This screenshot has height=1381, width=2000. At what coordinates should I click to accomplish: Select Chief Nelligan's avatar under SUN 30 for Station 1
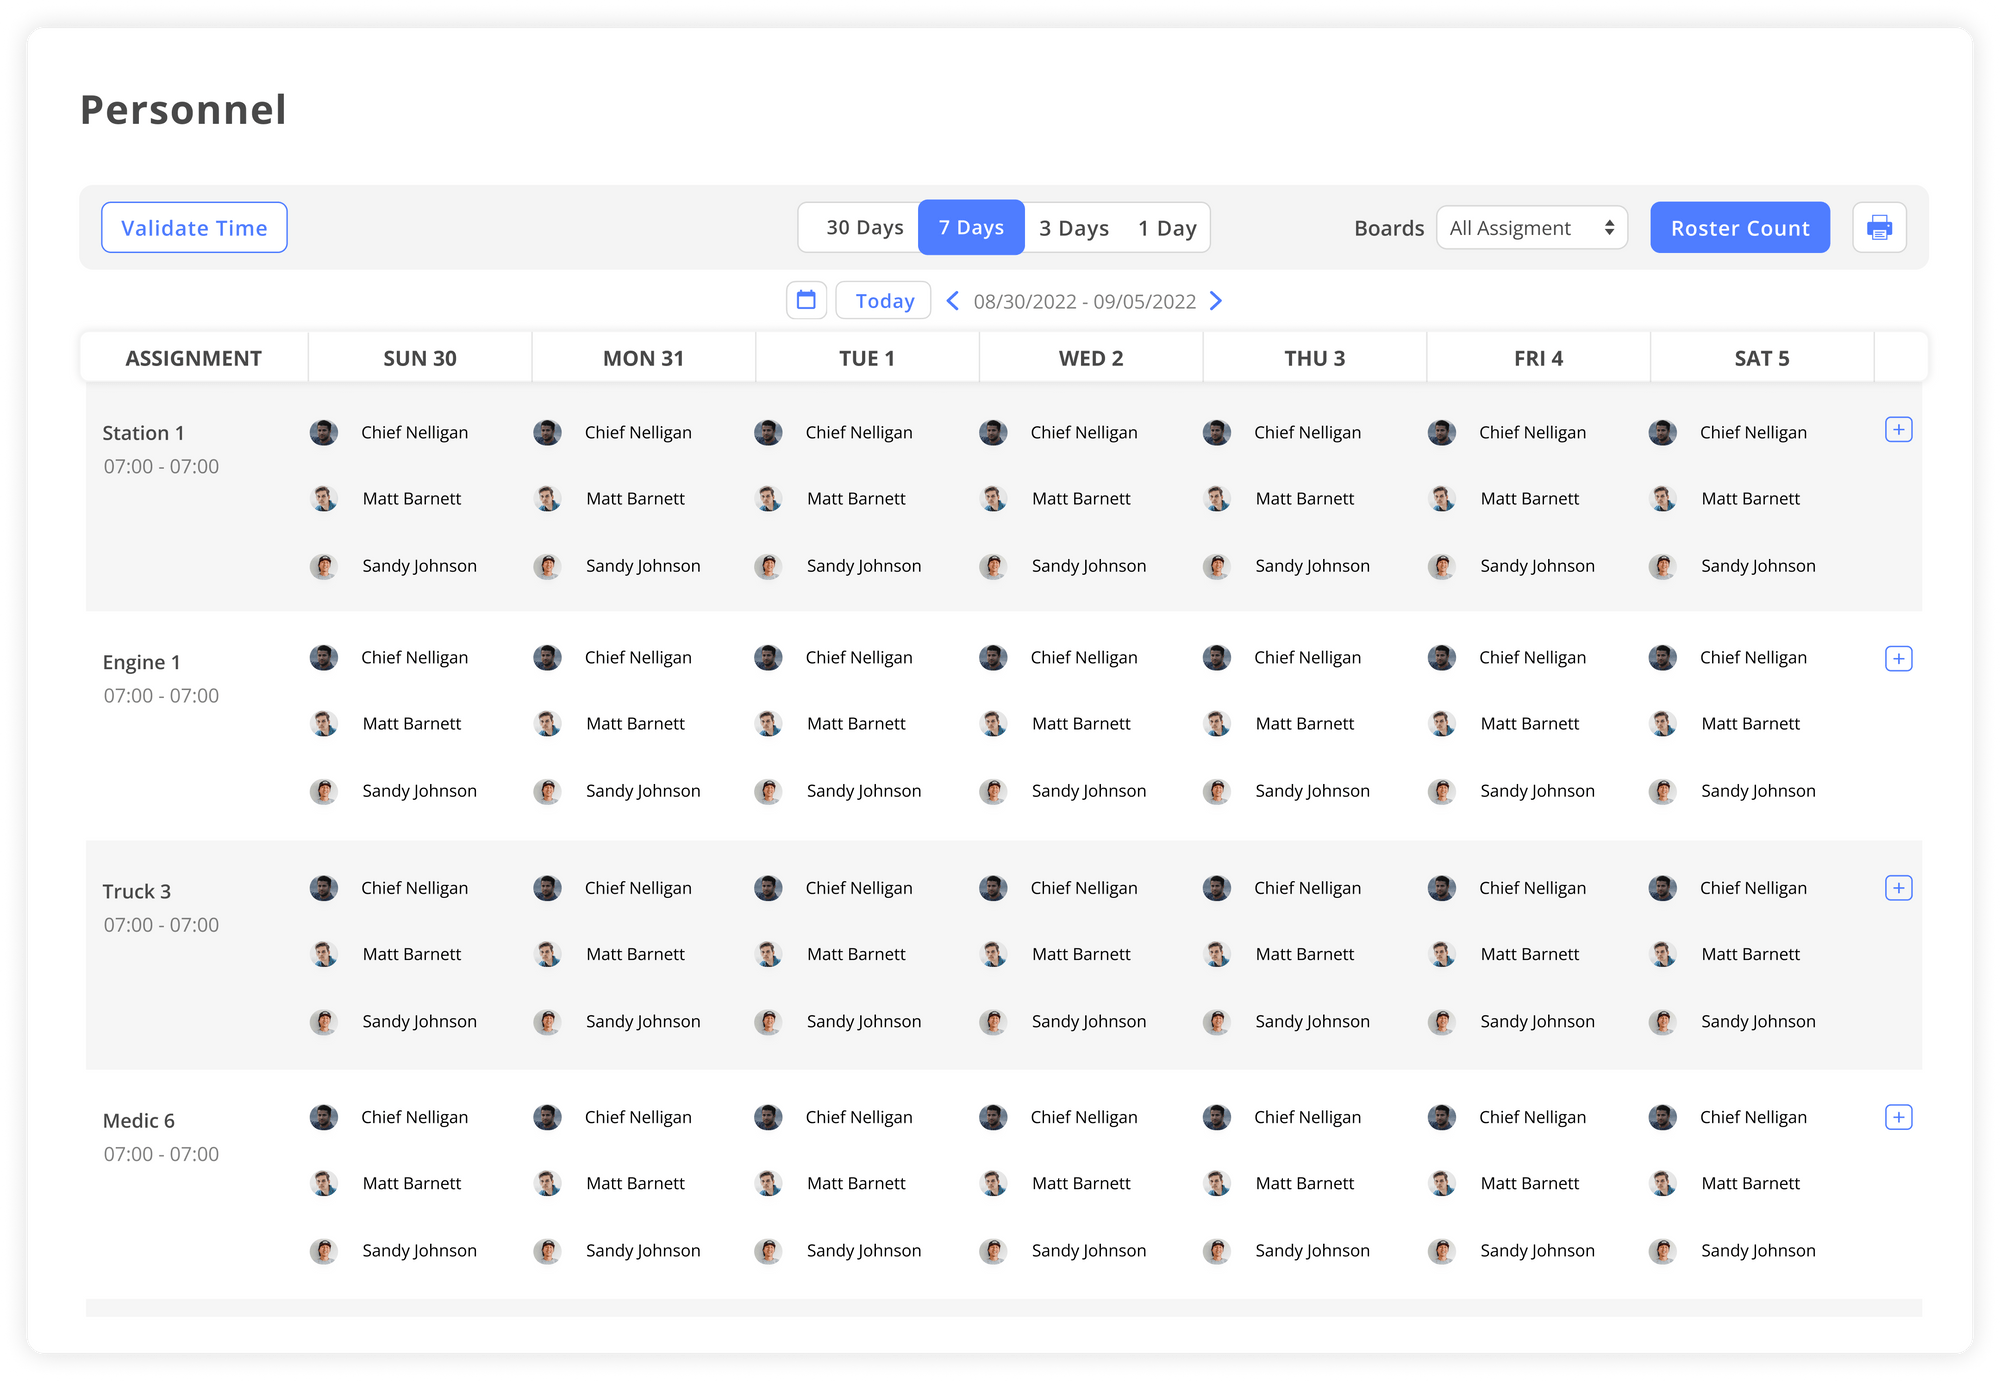(324, 432)
